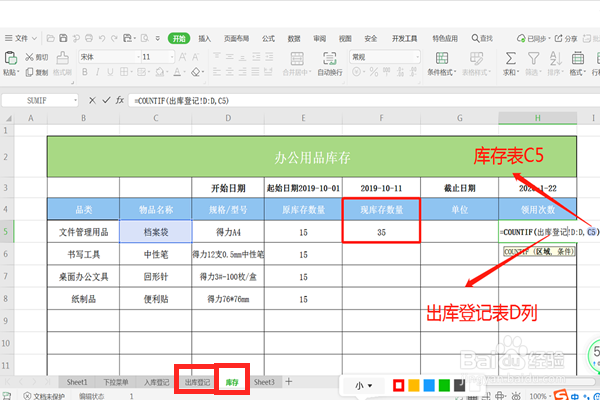This screenshot has width=600, height=400.
Task: Click the Sum sigma icon
Action: point(510,58)
